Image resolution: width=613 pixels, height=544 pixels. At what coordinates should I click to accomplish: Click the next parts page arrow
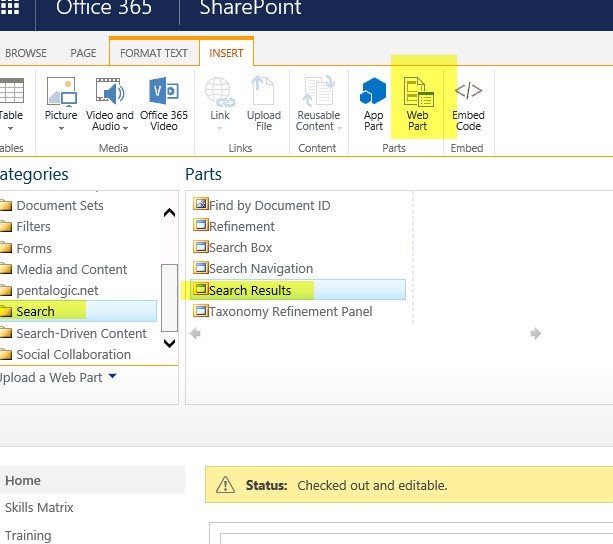point(536,333)
